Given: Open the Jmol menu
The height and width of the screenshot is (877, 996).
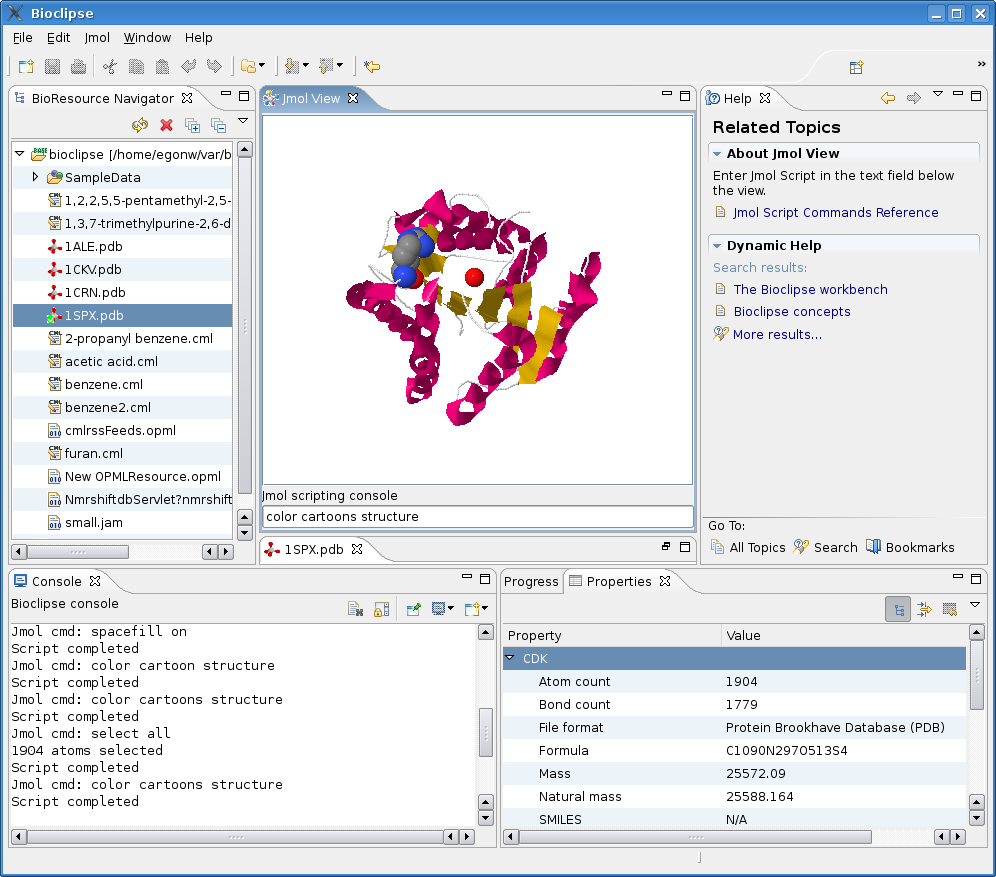Looking at the screenshot, I should 97,37.
